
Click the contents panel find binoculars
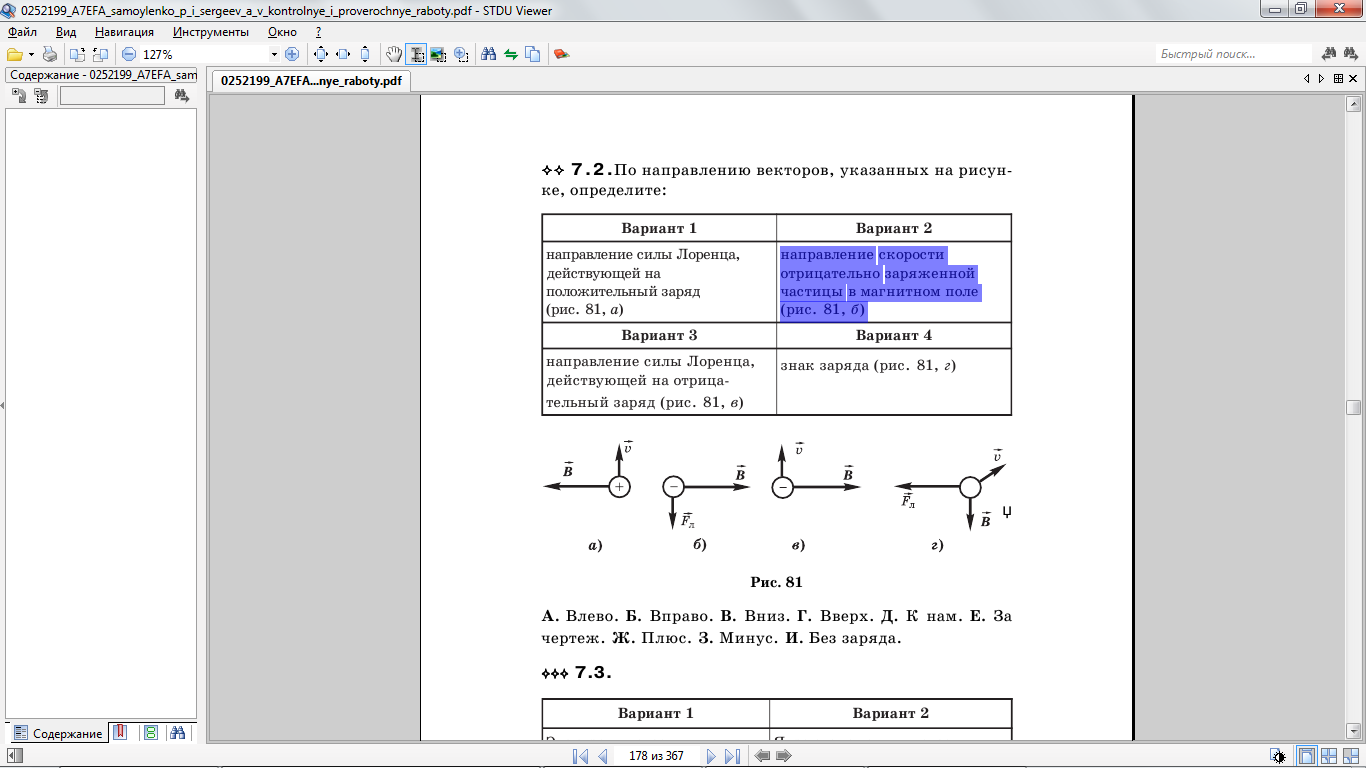click(181, 96)
